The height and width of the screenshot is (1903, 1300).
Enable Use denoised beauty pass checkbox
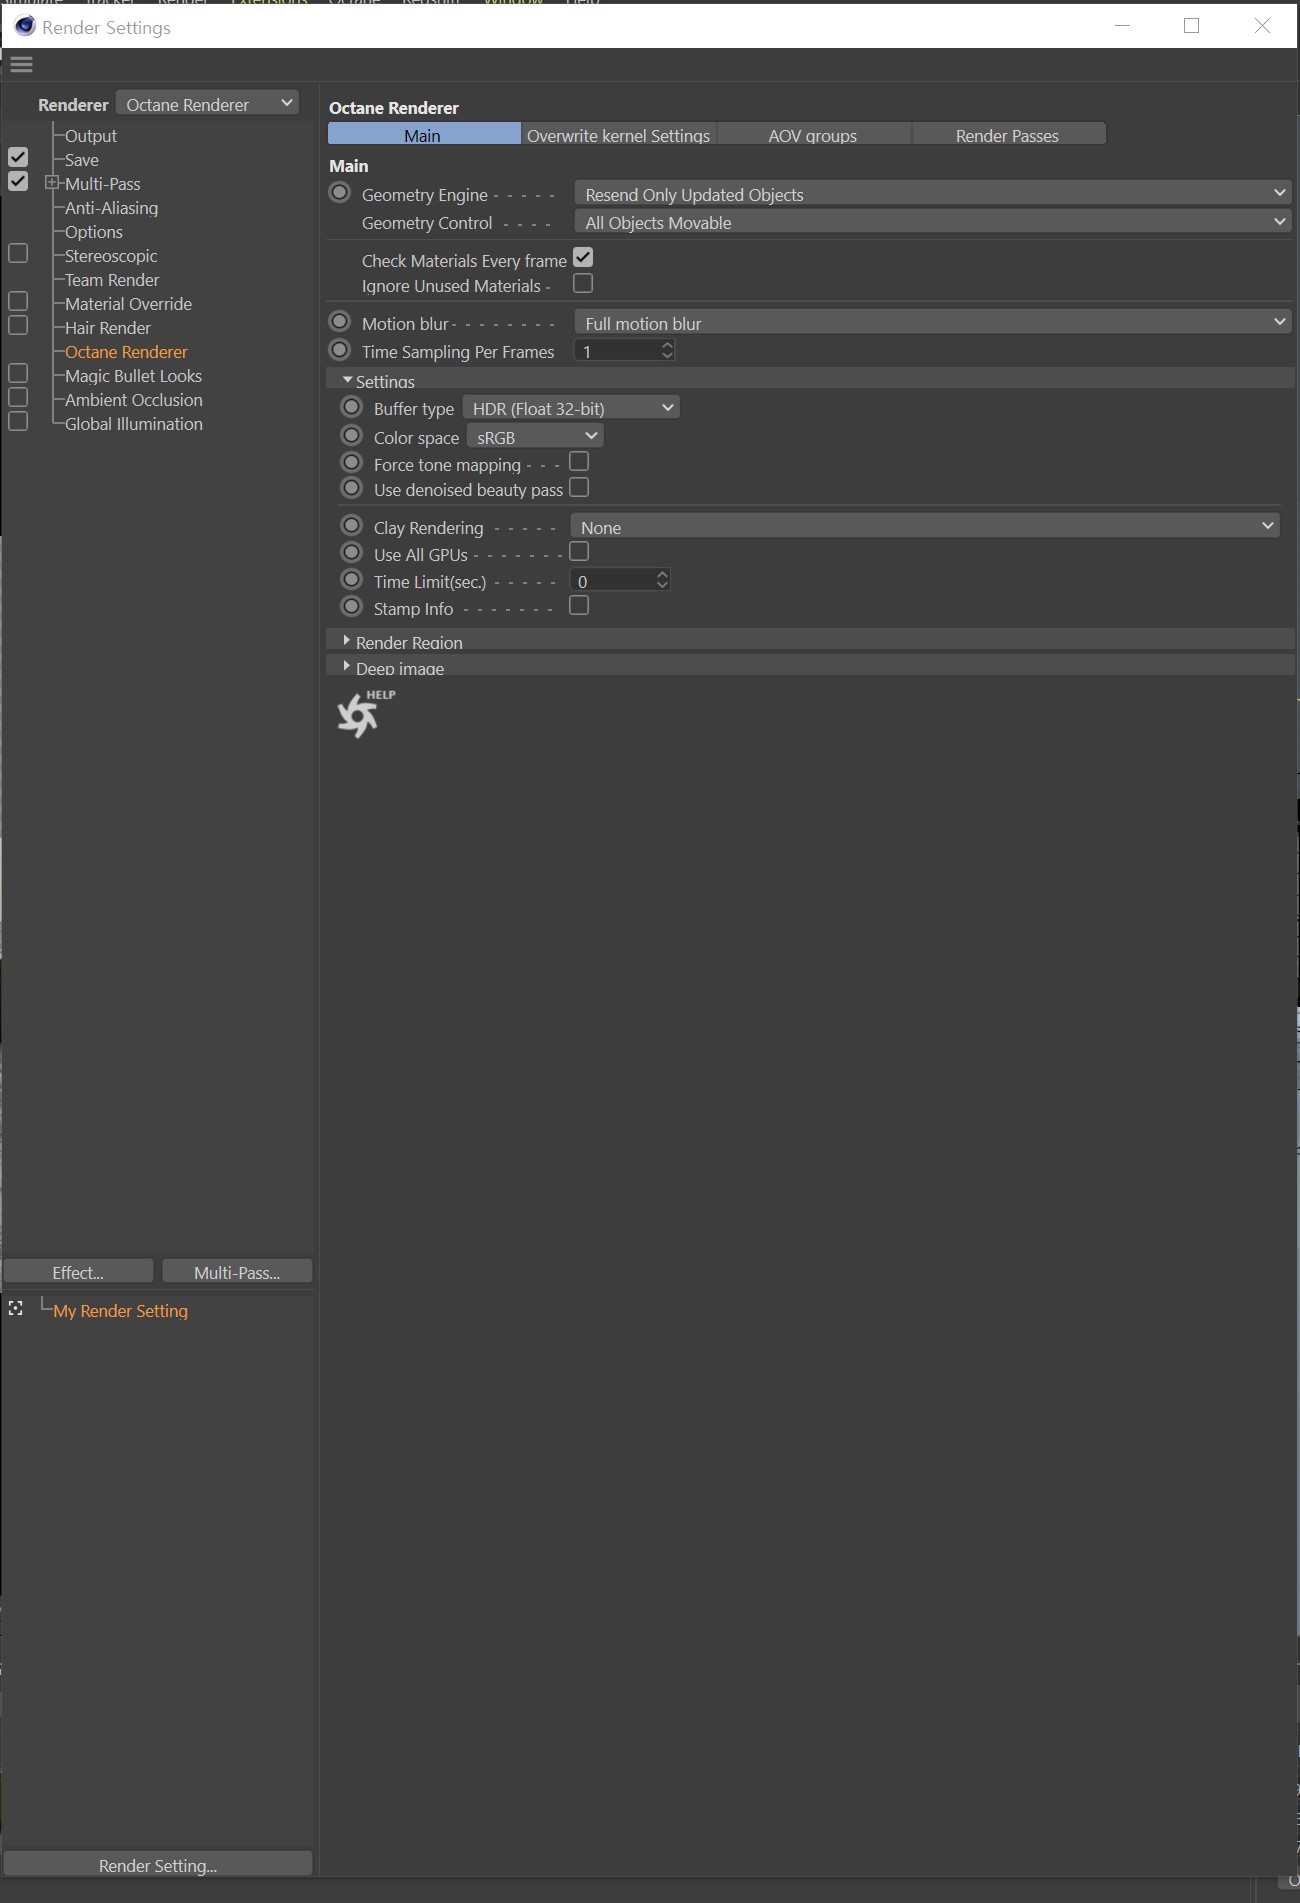[579, 488]
